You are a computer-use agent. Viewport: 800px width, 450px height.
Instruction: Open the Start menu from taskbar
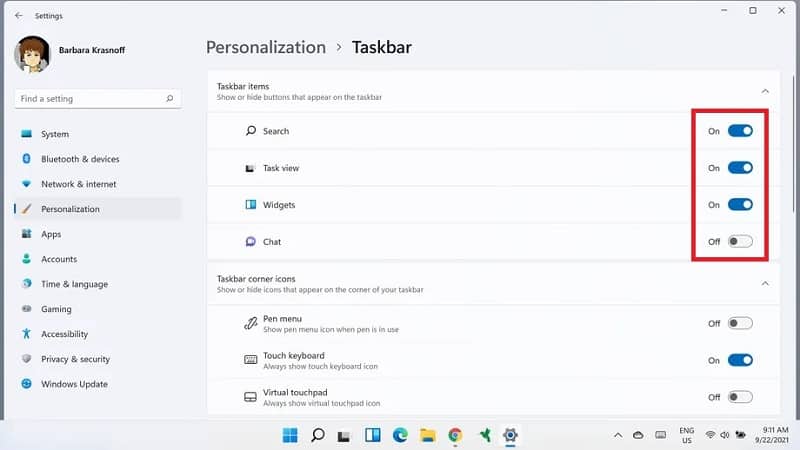(x=290, y=435)
